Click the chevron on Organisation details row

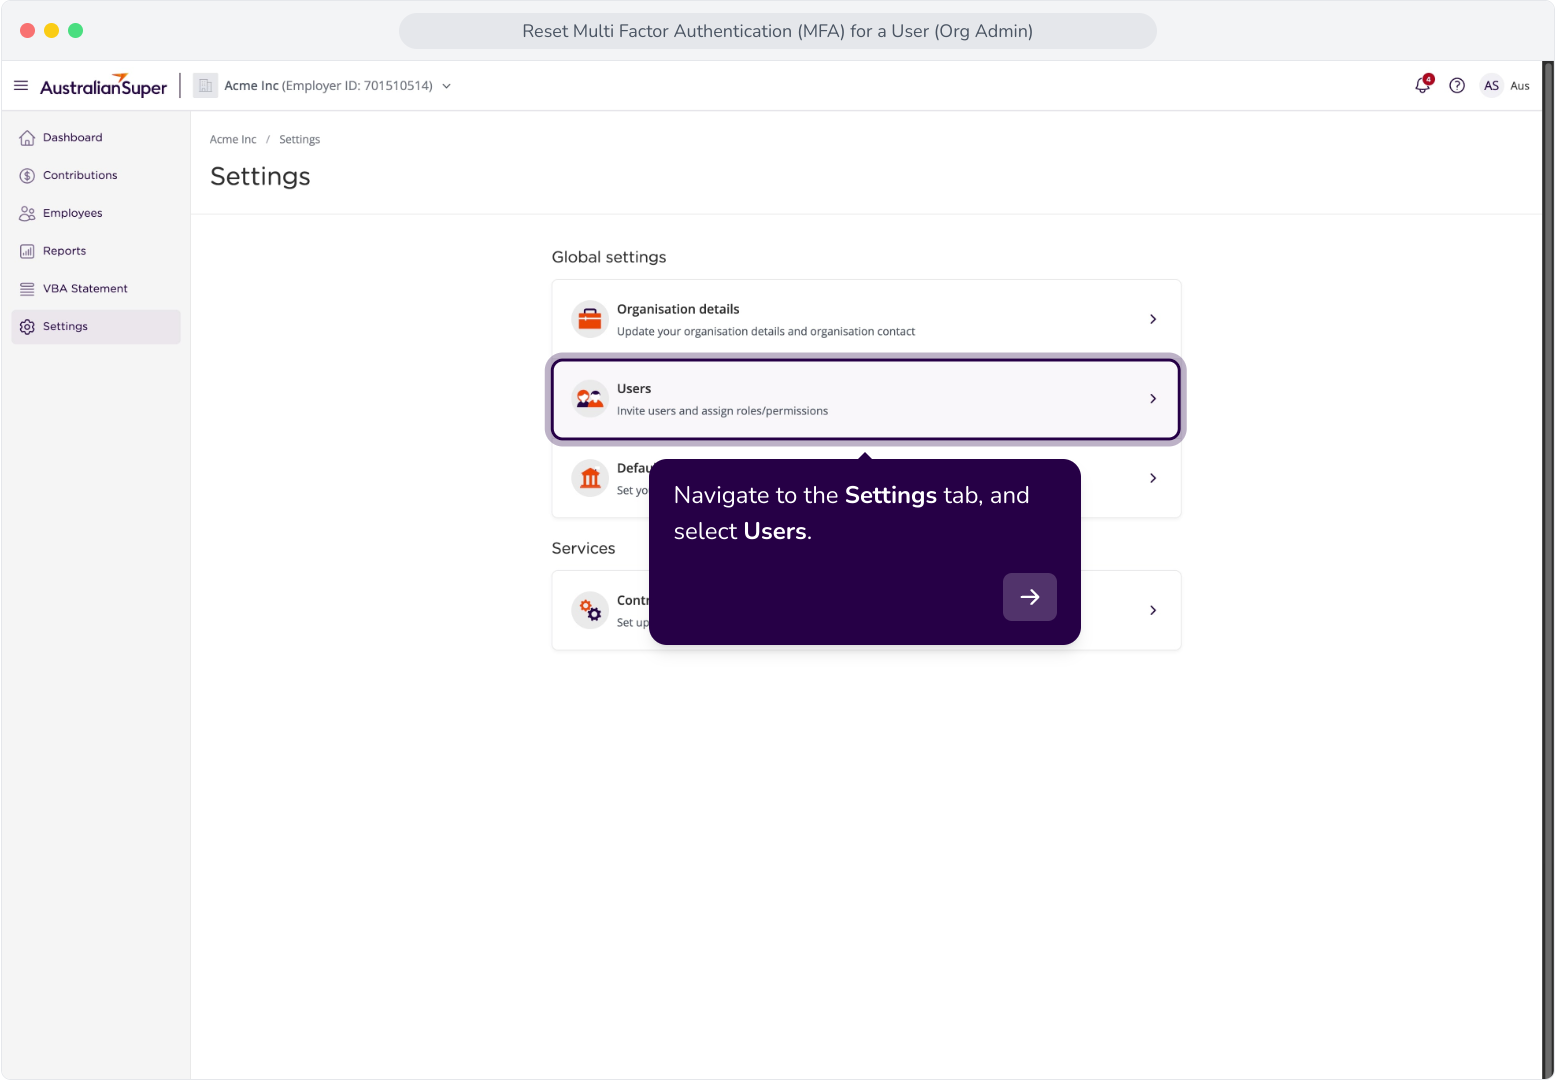pyautogui.click(x=1153, y=319)
